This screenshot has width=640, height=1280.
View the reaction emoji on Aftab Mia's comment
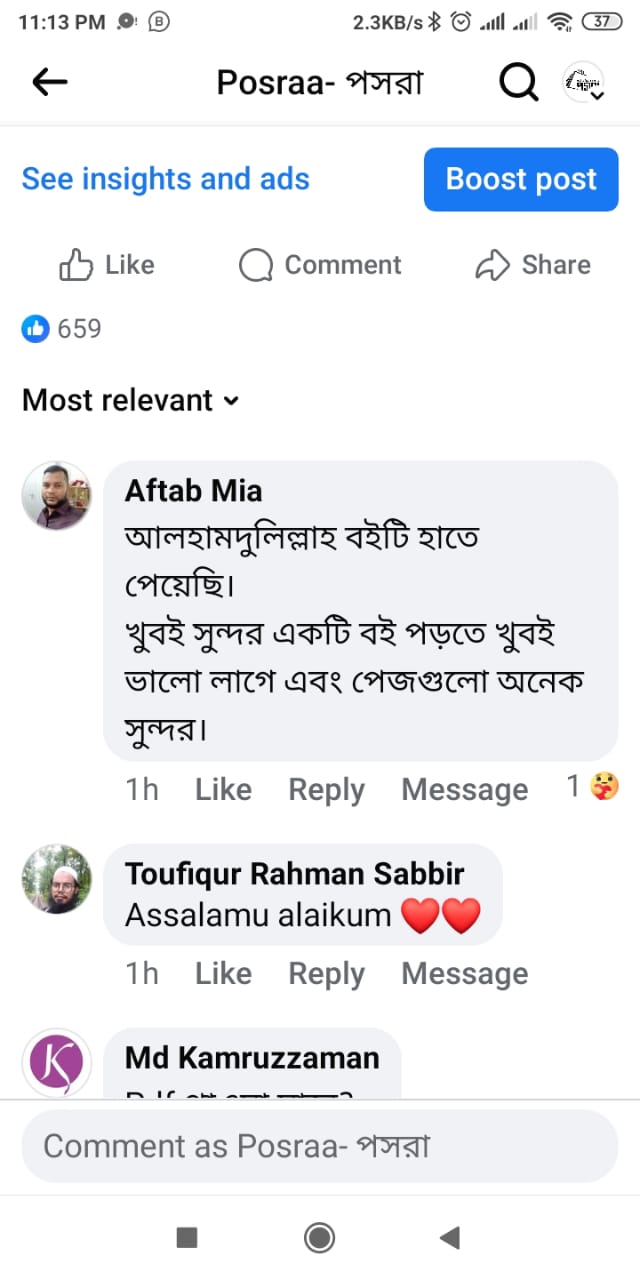tap(604, 788)
